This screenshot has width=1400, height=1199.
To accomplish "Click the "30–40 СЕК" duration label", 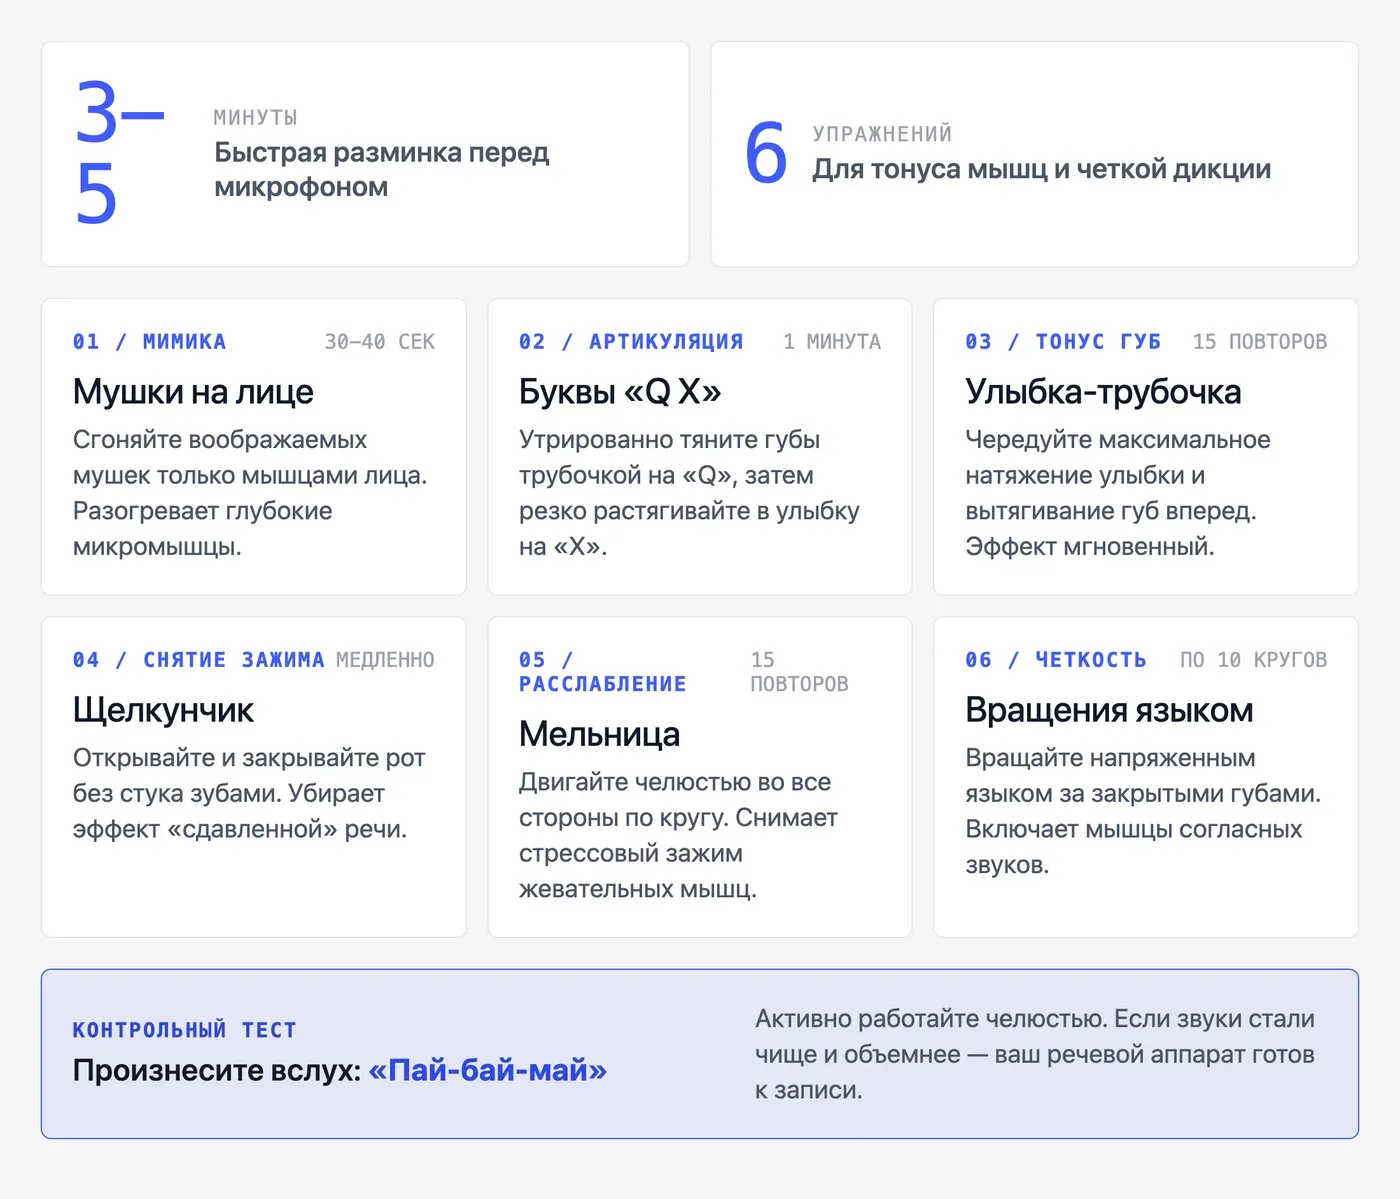I will point(379,342).
